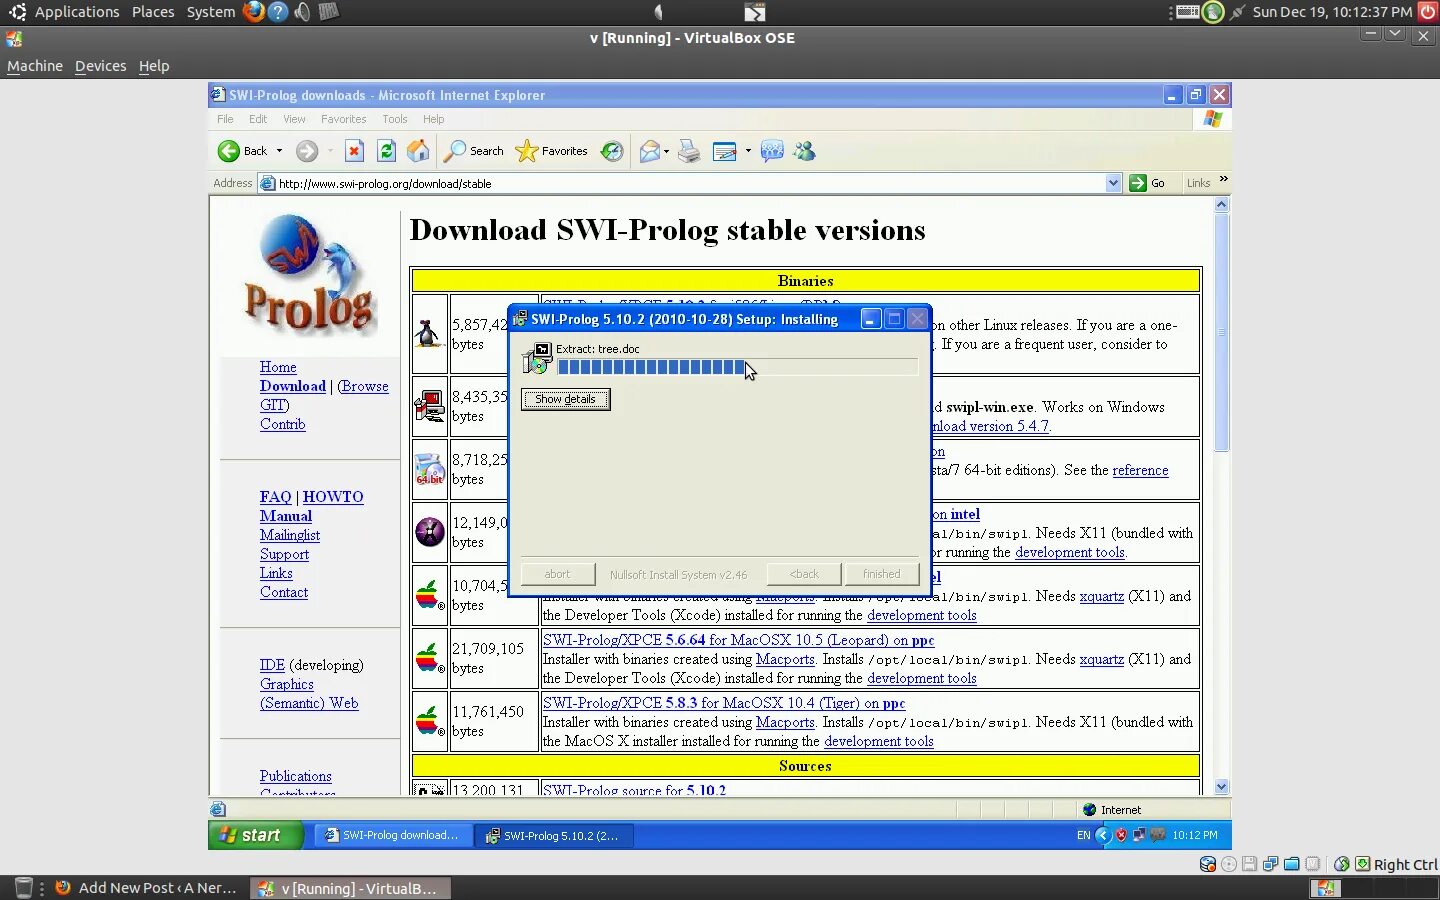Click the installer abort button

[557, 574]
